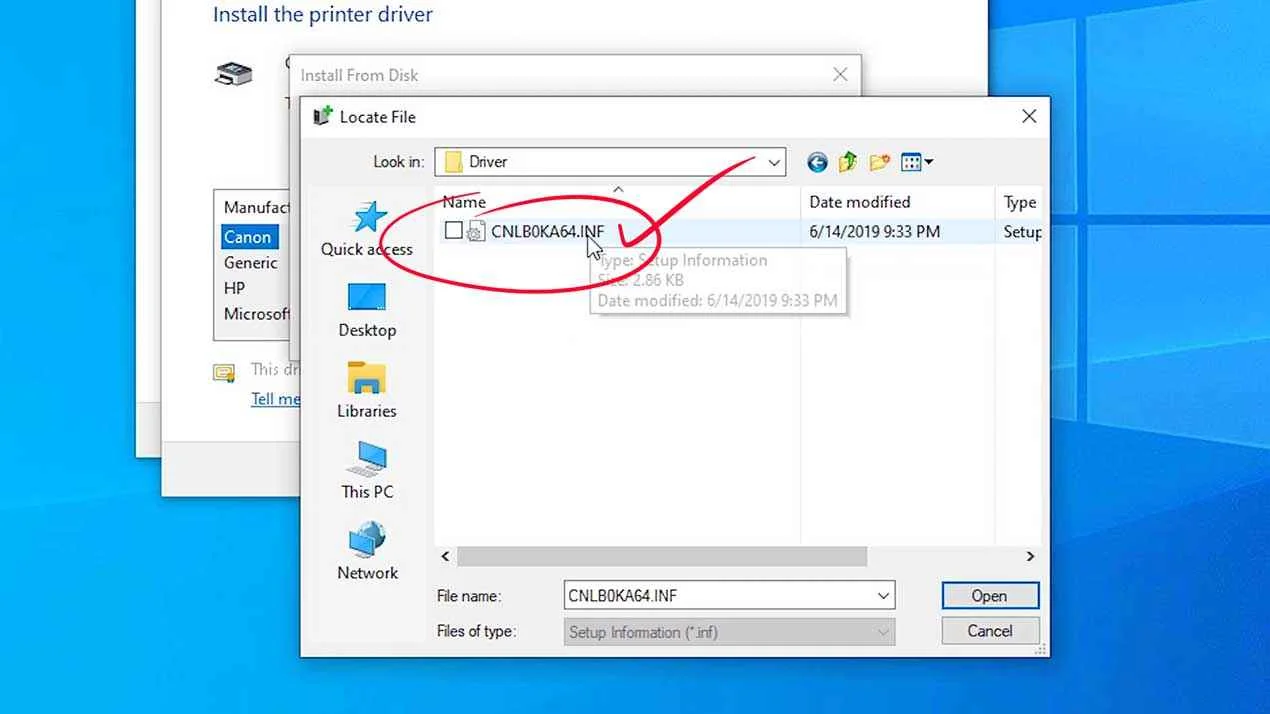Select This PC in the places bar

point(367,471)
